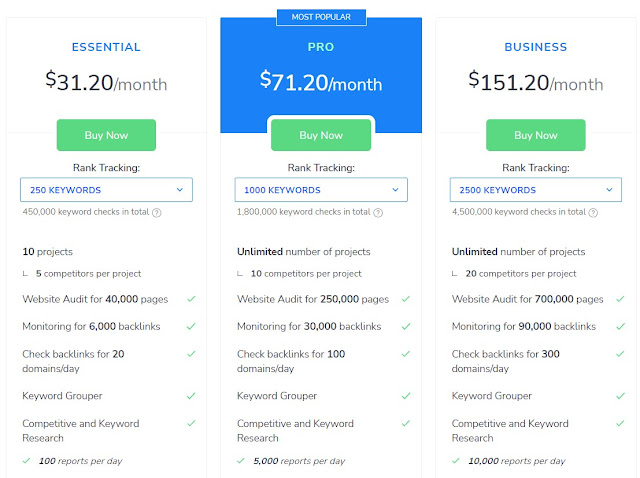Open the 2500 KEYWORDS dropdown arrow

point(609,190)
